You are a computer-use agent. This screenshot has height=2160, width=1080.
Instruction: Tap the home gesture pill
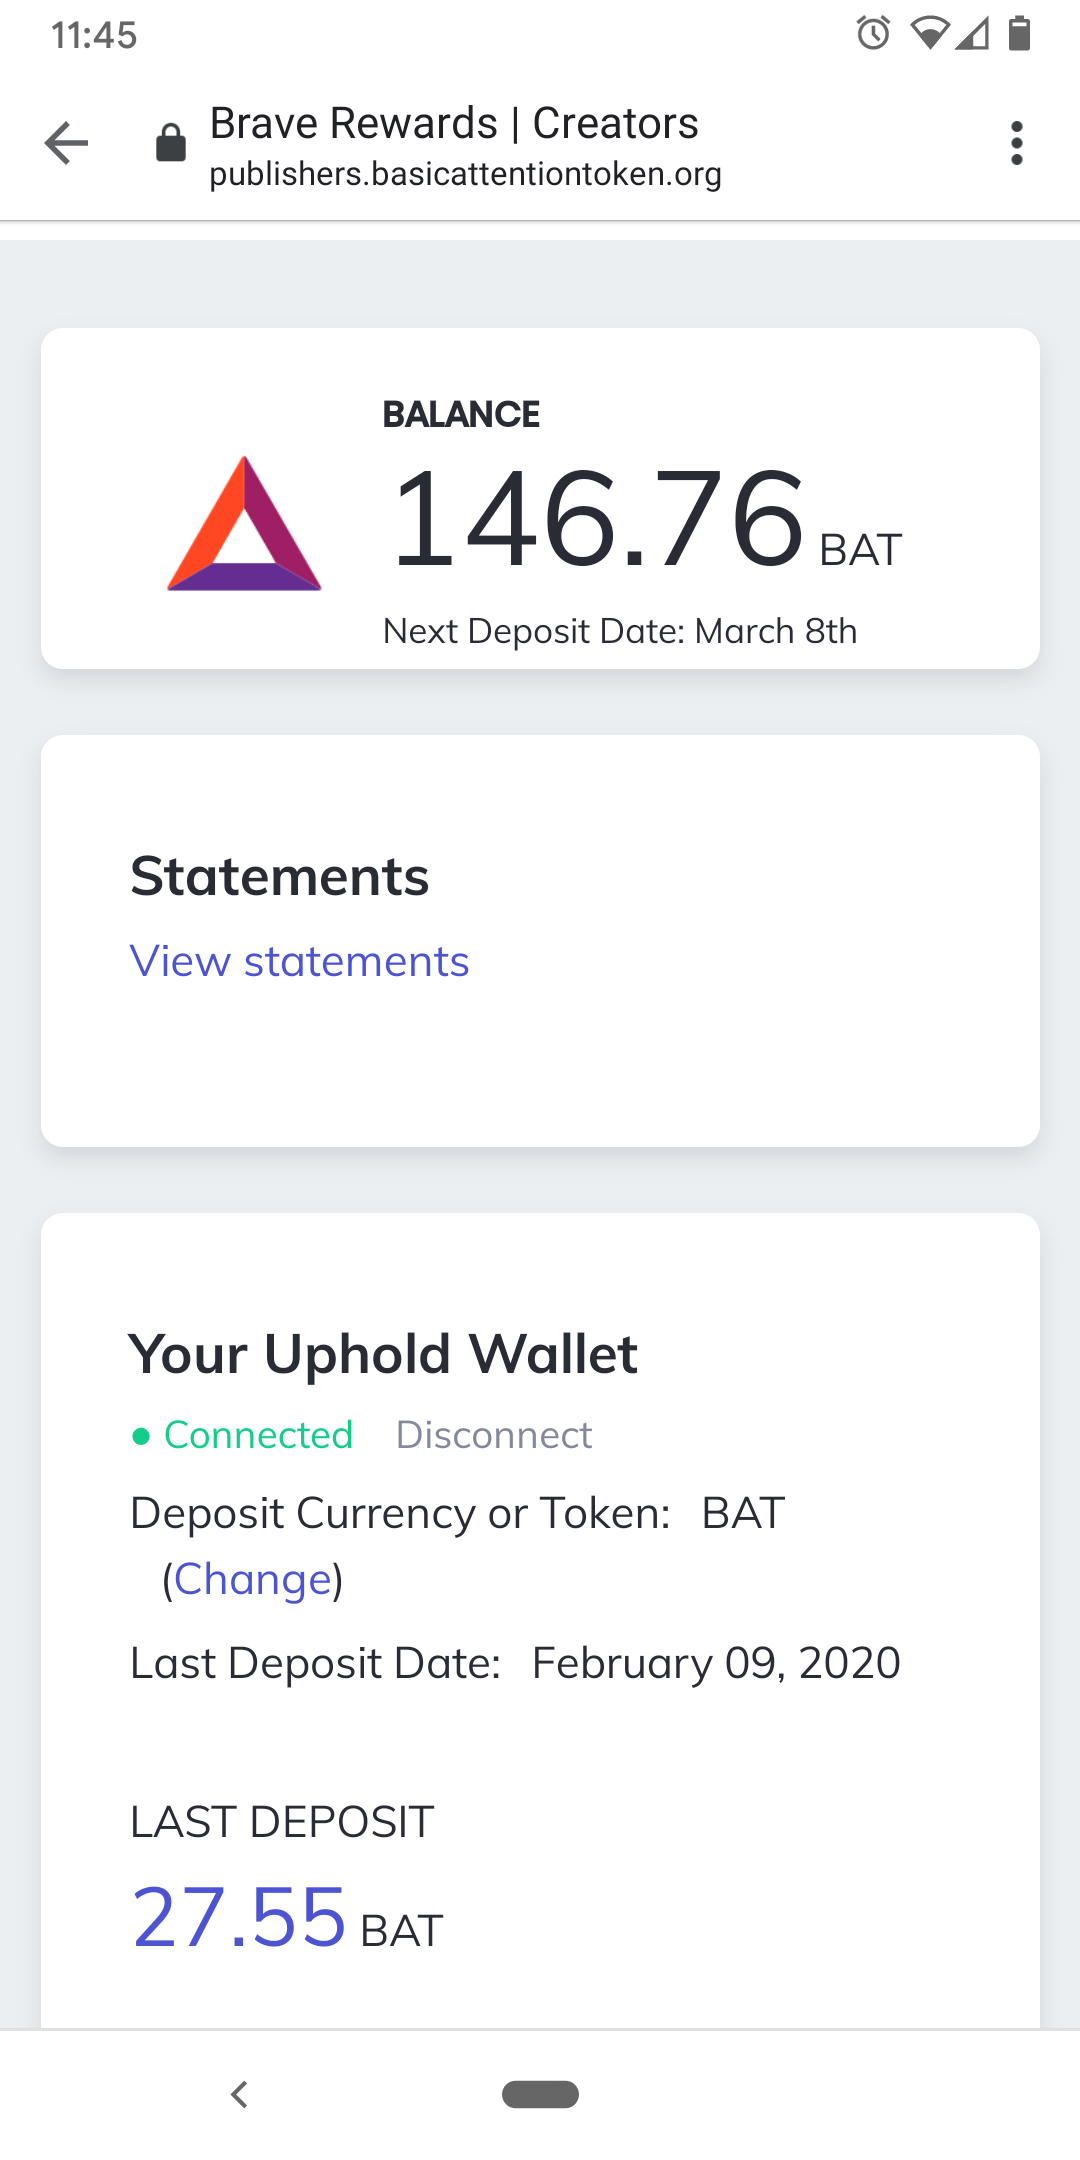pos(540,2094)
